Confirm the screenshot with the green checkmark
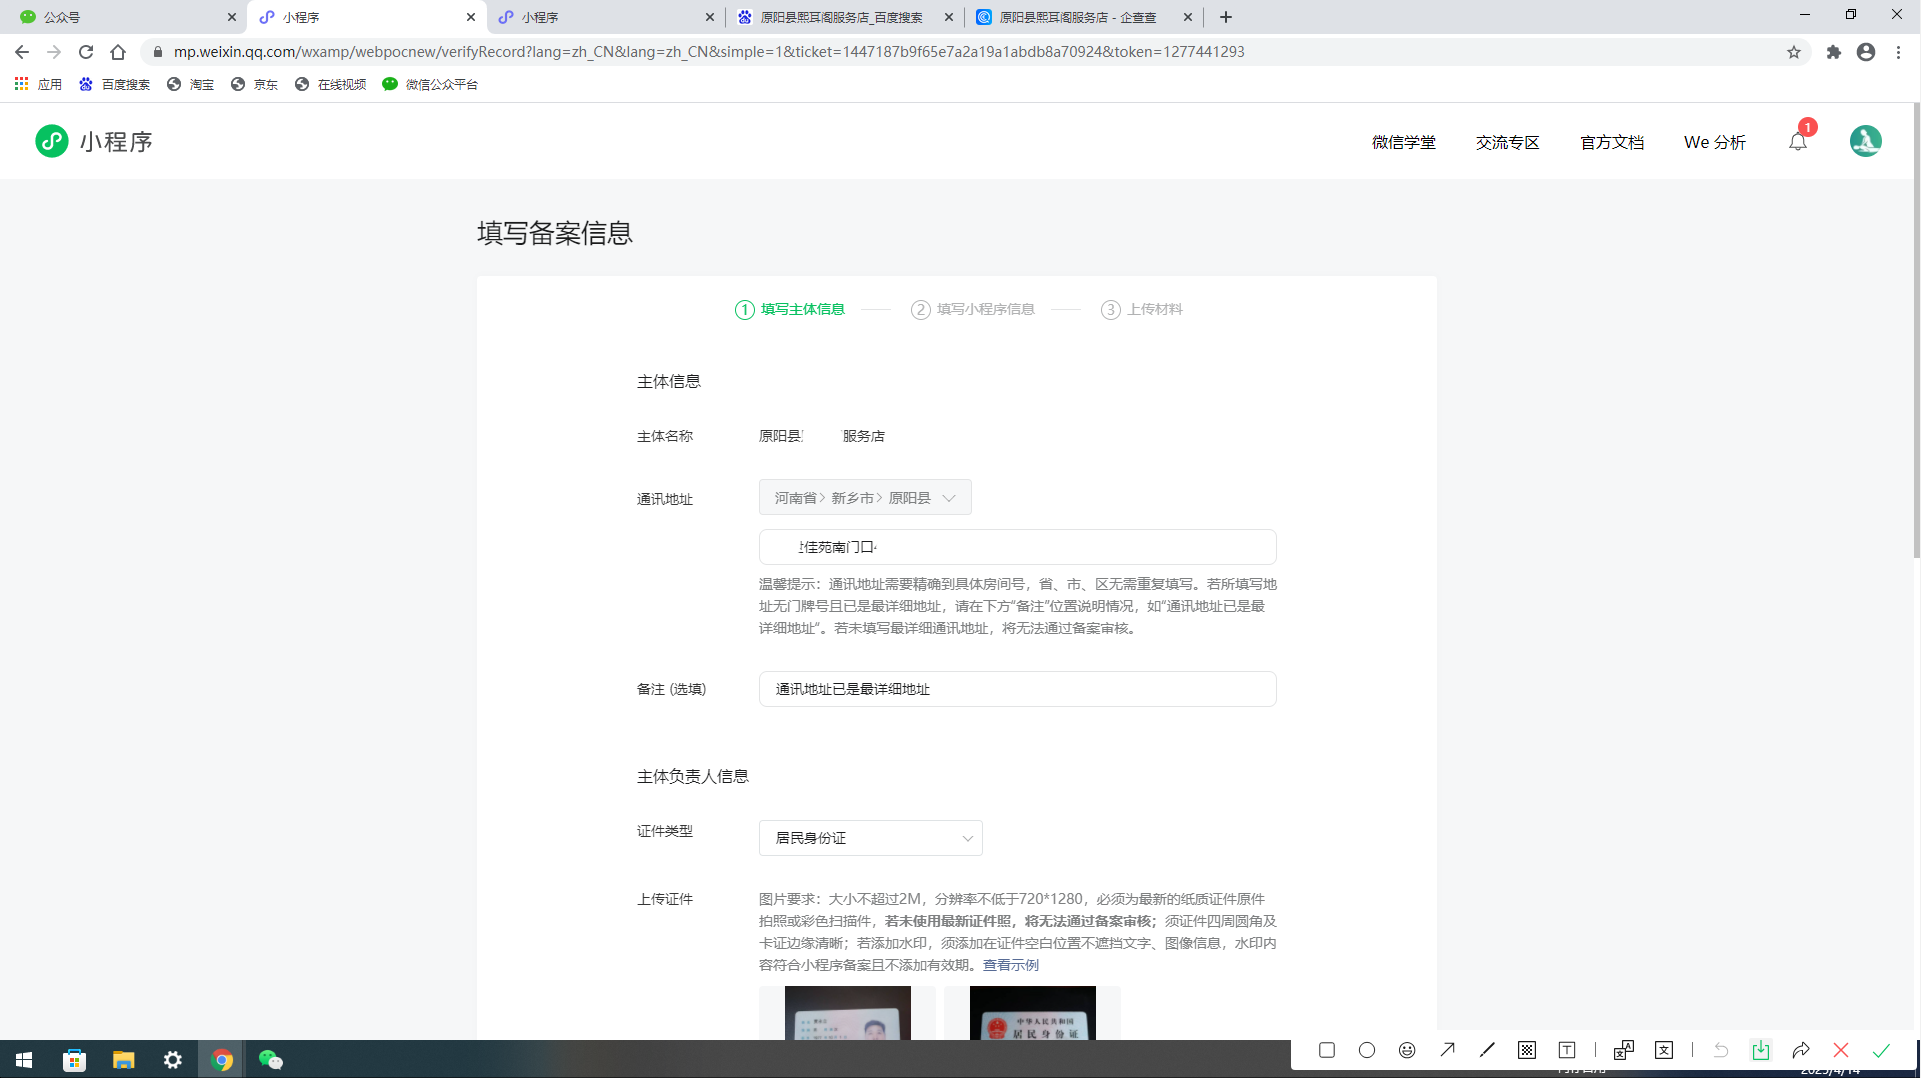1921x1078 pixels. (x=1881, y=1050)
